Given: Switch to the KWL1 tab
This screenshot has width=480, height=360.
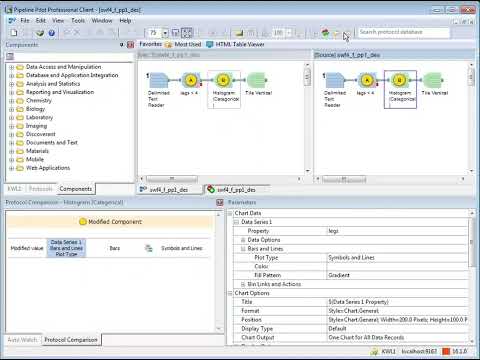Looking at the screenshot, I should tap(14, 189).
